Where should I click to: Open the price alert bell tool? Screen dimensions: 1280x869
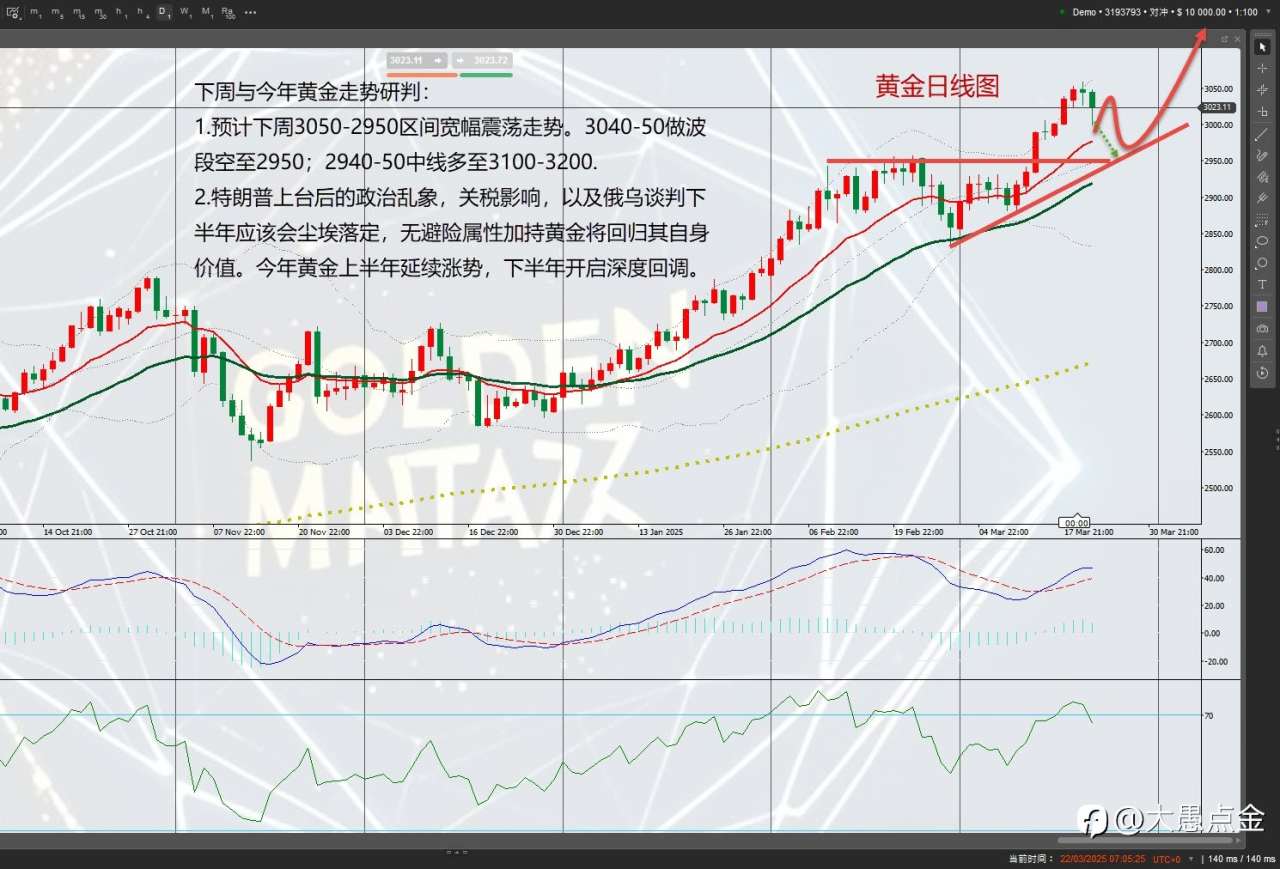[1262, 349]
